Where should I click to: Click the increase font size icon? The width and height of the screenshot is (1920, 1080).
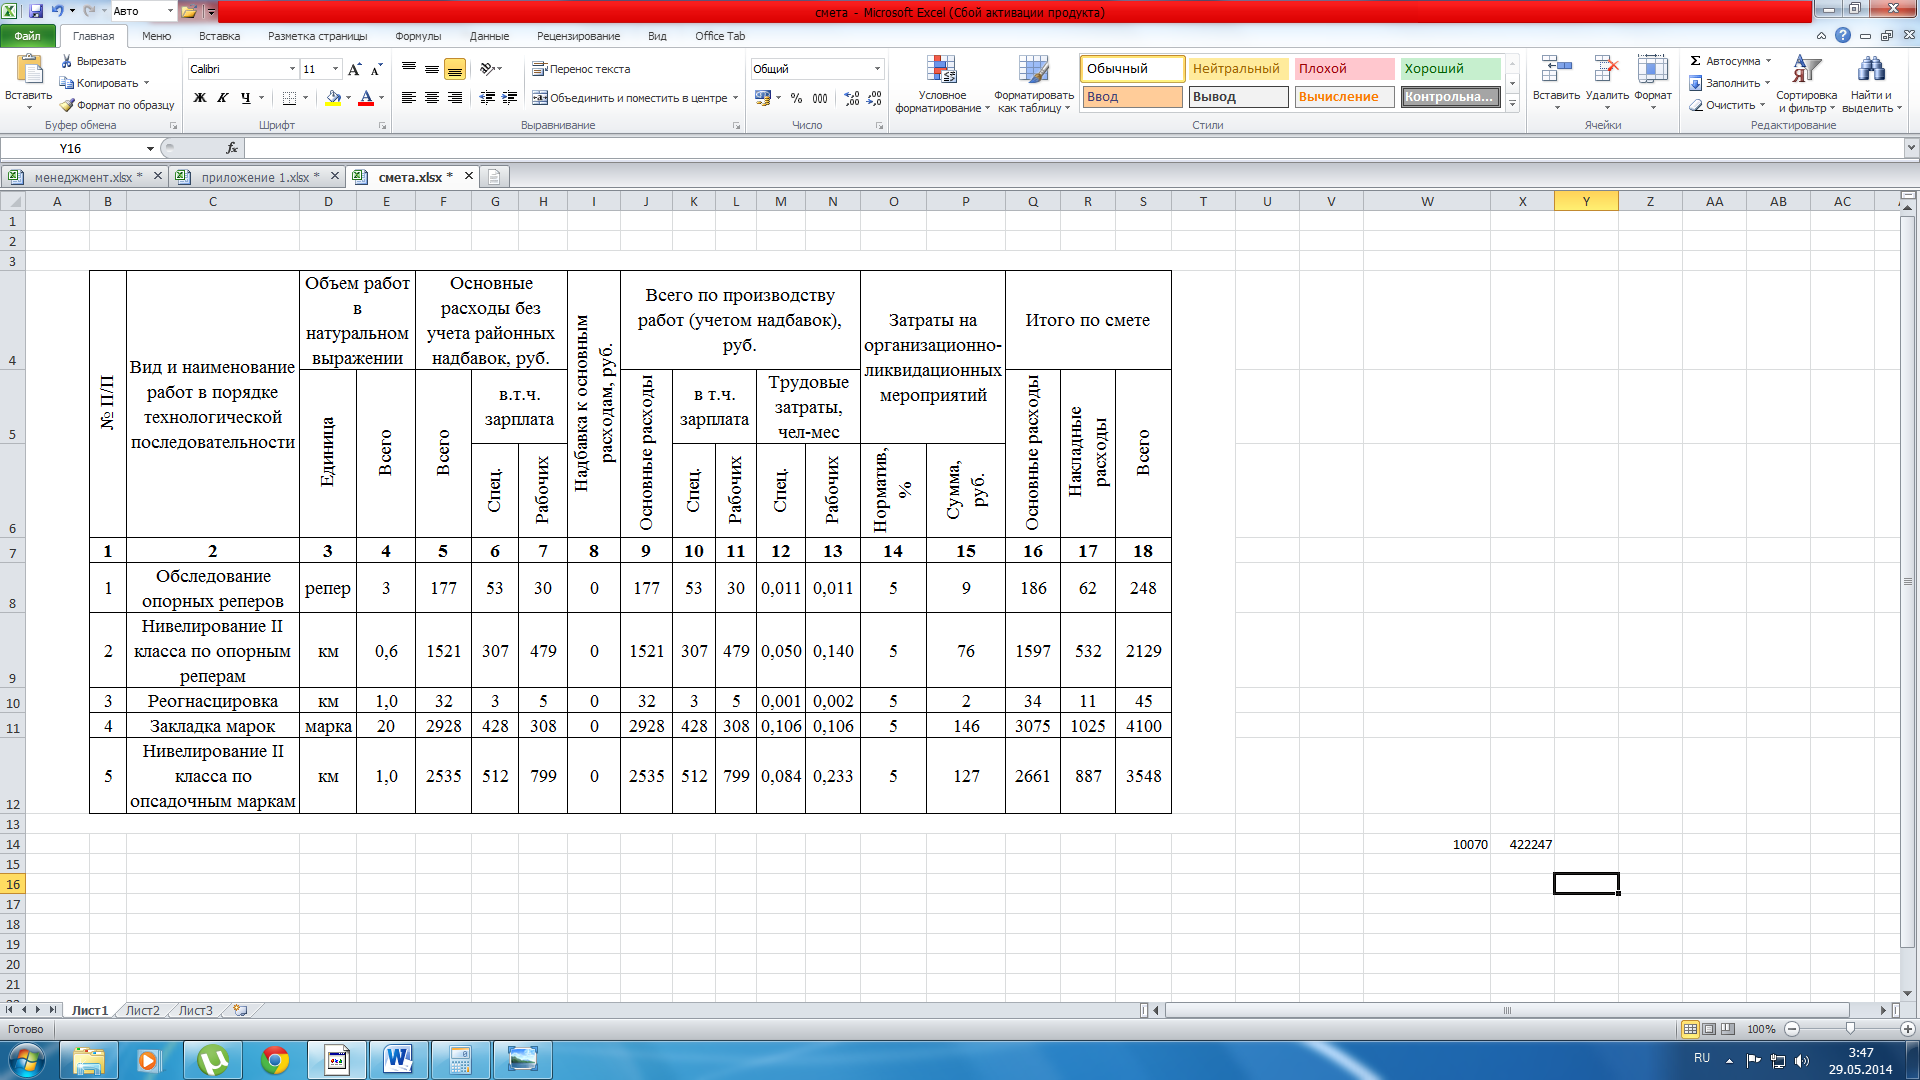click(354, 69)
